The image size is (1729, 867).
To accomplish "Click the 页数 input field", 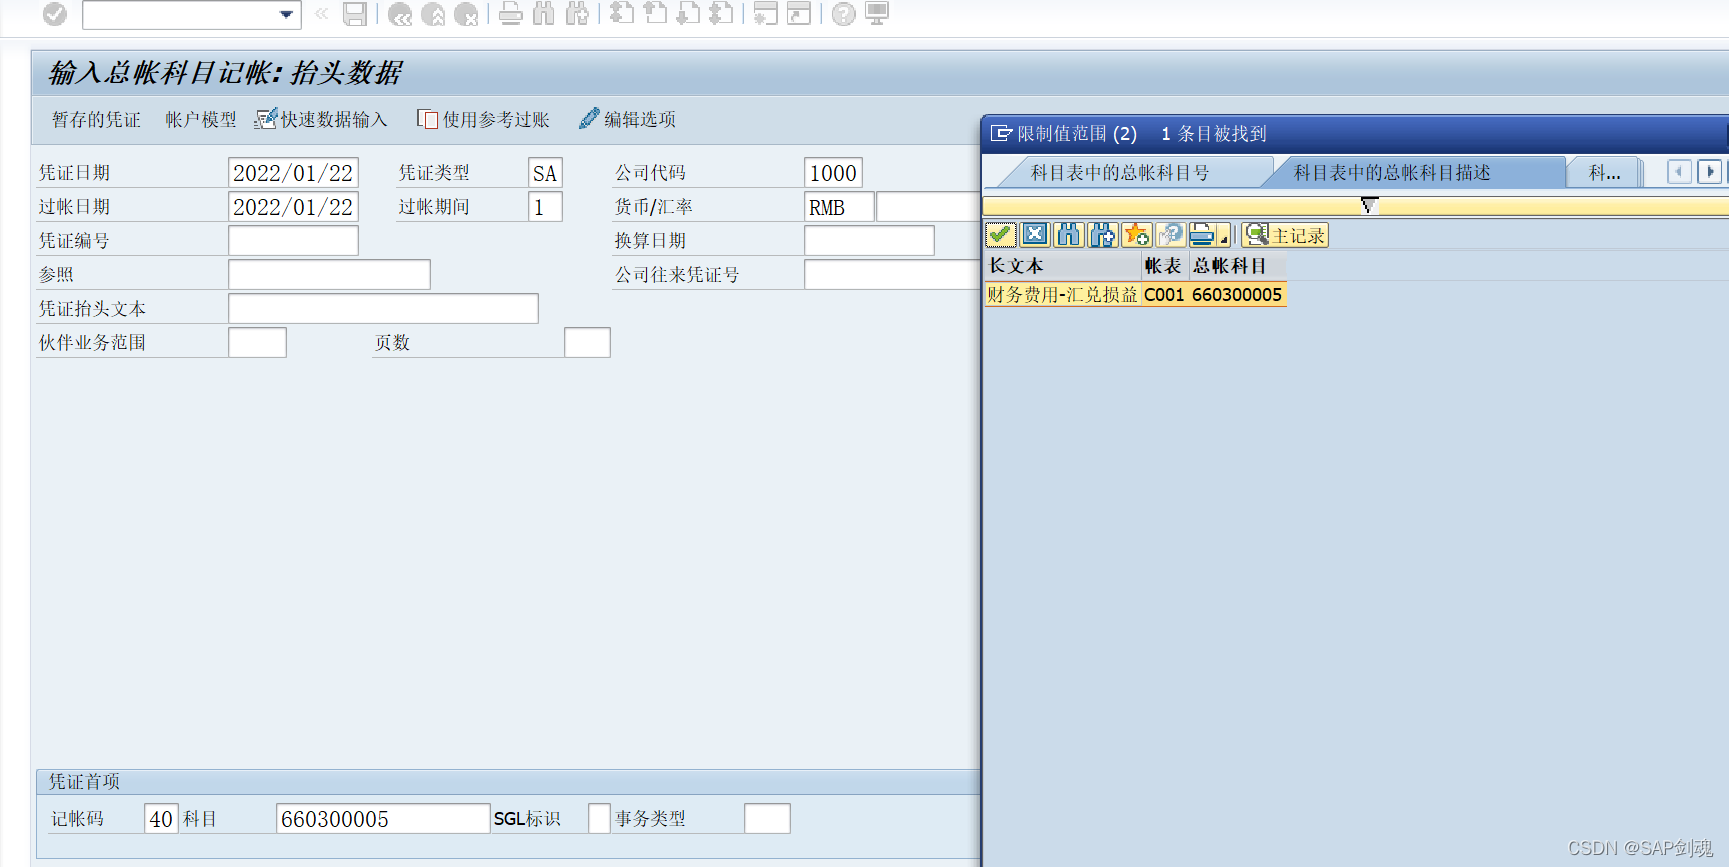I will pos(587,343).
